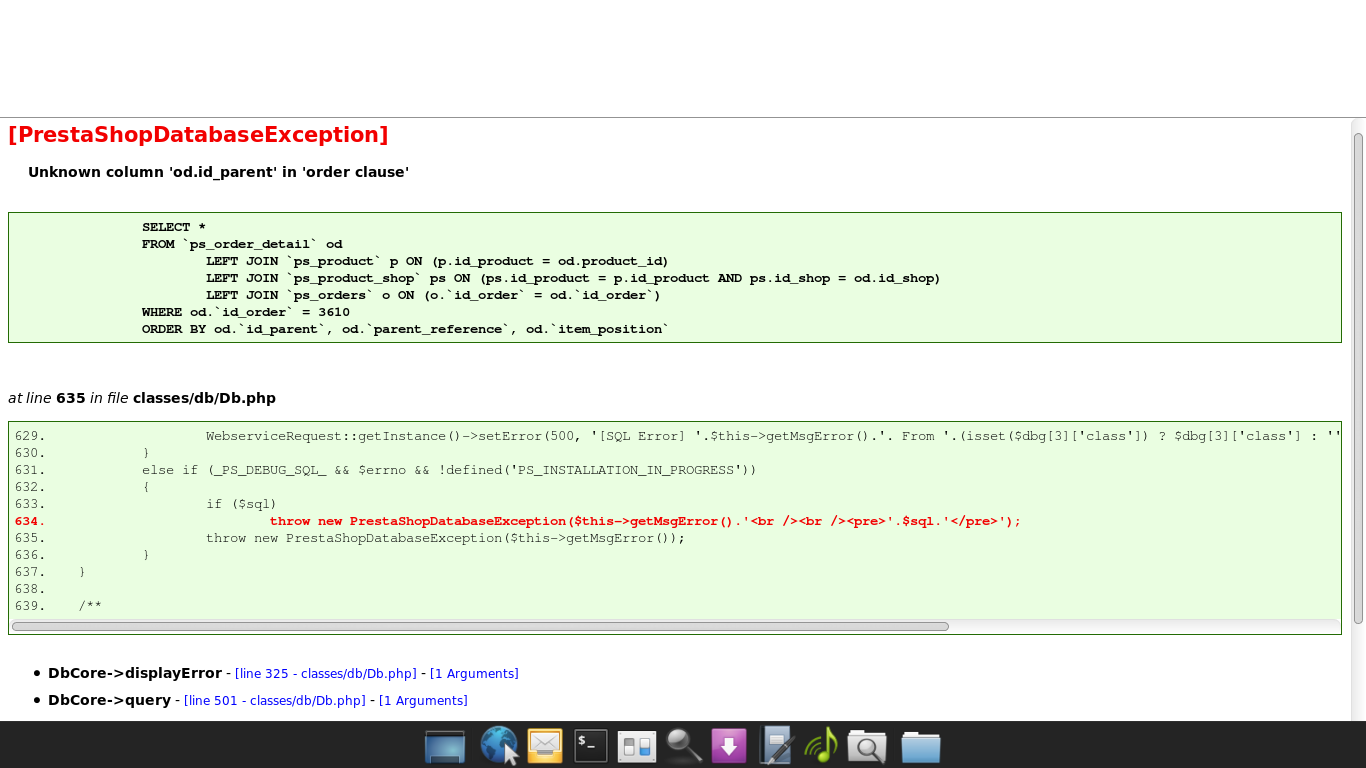
Task: Click code line 633 with if ($sql)
Action: (146, 504)
